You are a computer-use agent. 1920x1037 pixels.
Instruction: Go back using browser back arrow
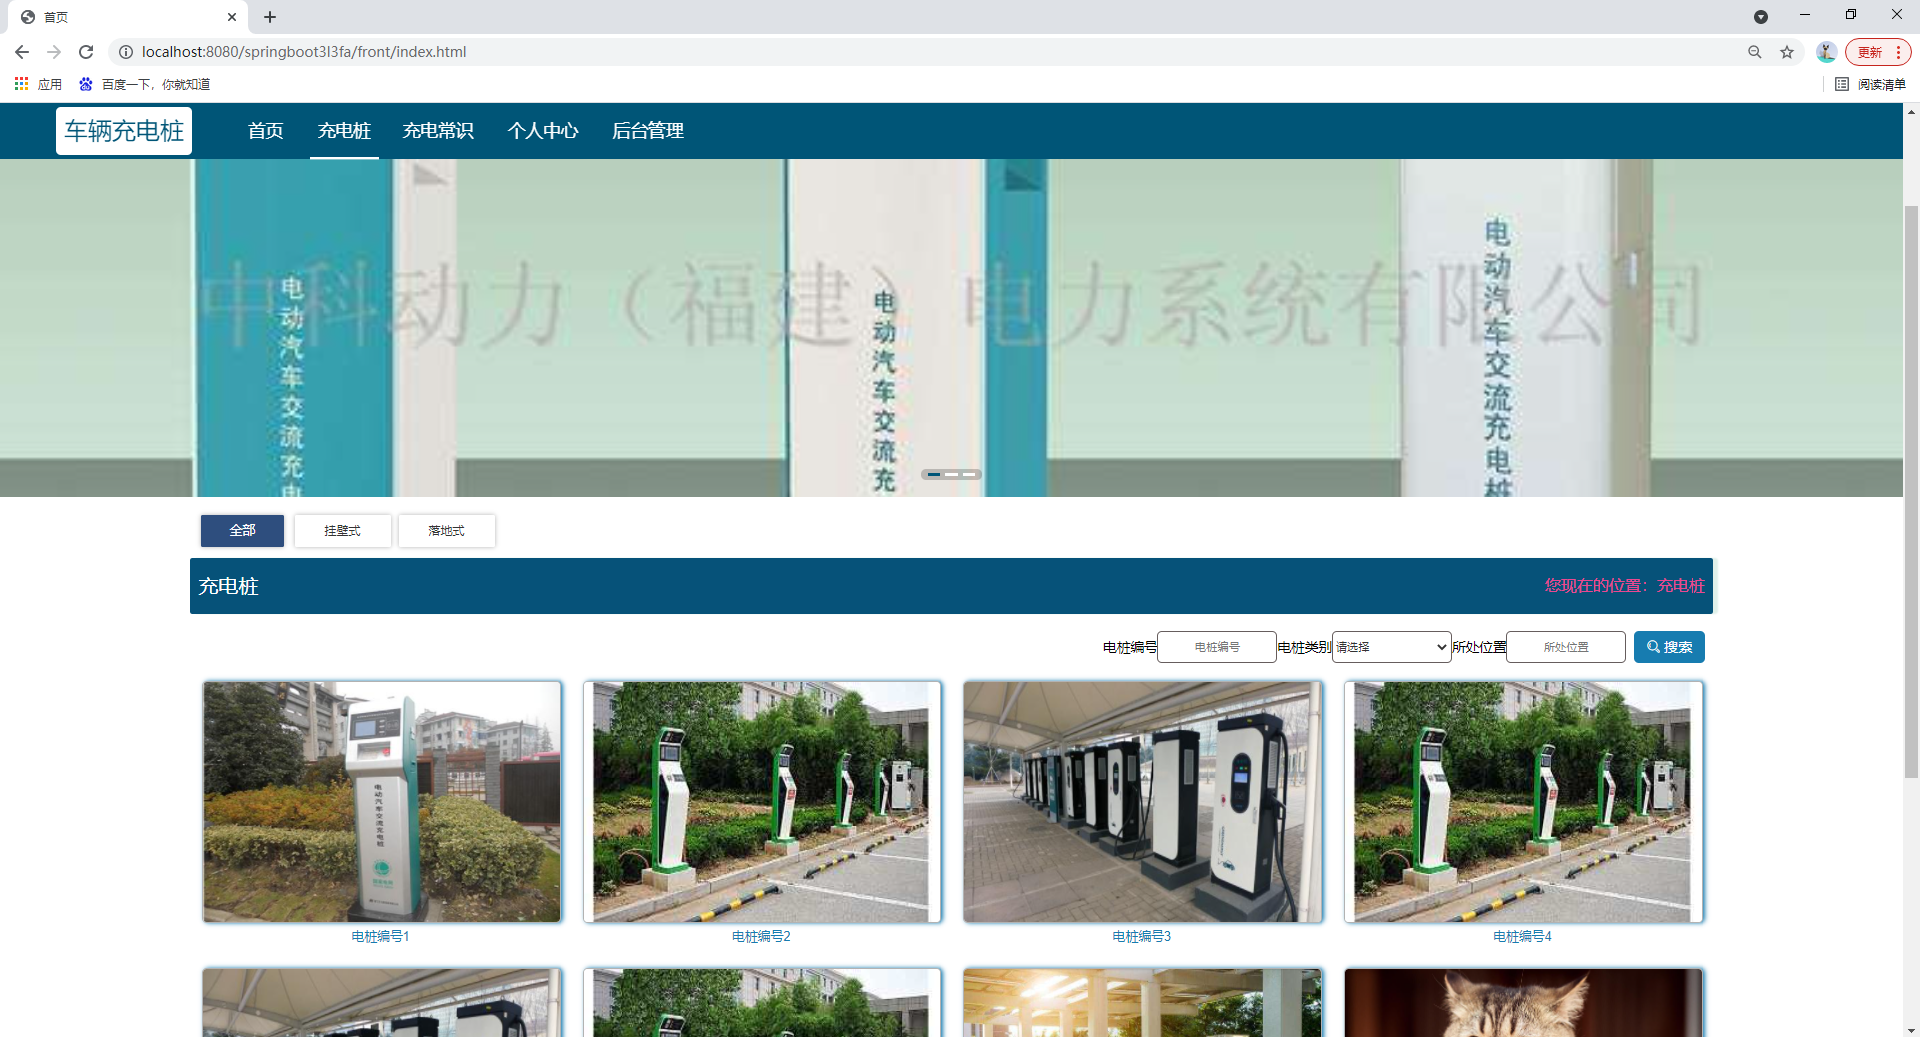point(22,52)
